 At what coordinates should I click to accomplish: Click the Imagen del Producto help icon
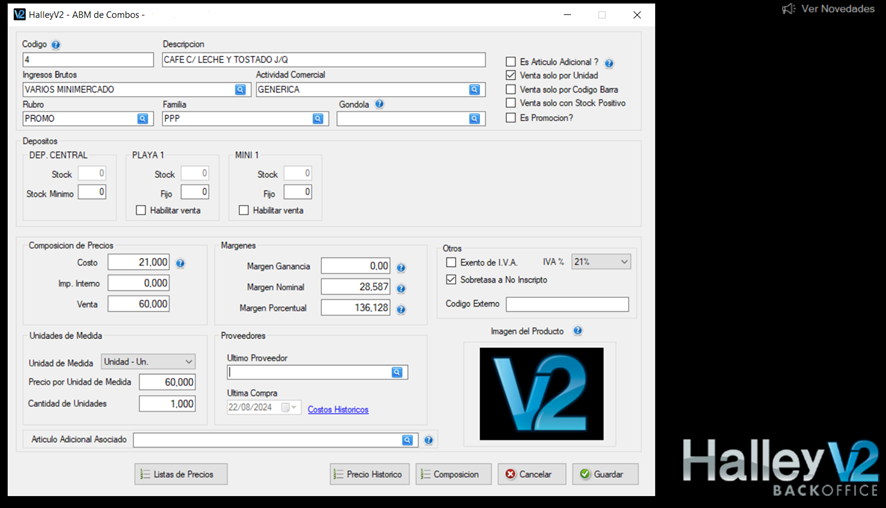point(577,331)
